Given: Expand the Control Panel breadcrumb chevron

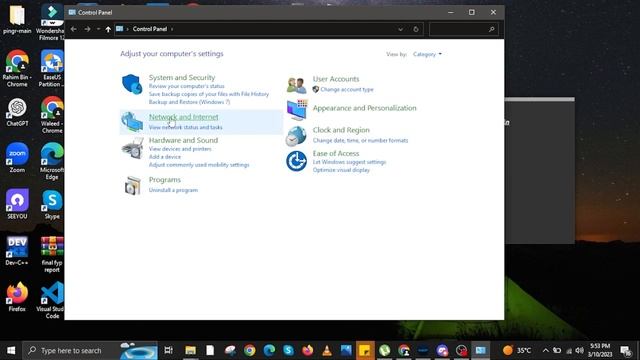Looking at the screenshot, I should [172, 29].
